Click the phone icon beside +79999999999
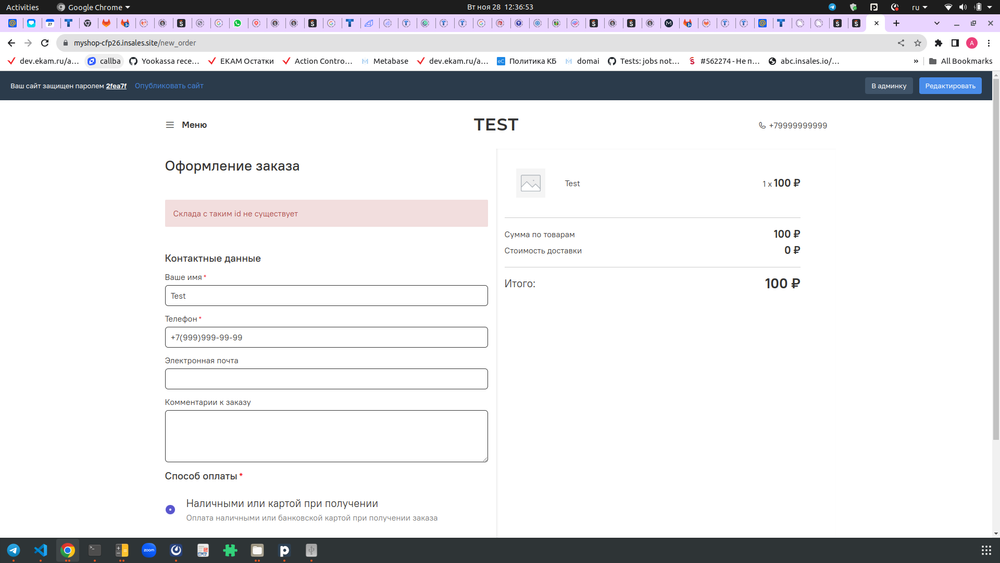 762,126
